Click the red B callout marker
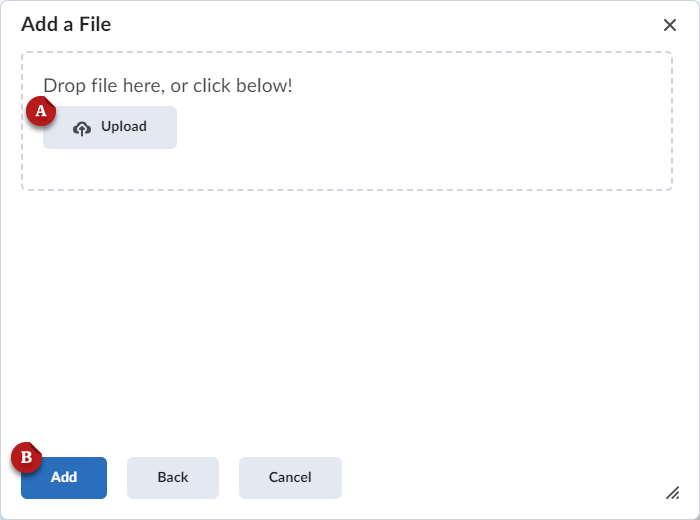 [x=27, y=458]
